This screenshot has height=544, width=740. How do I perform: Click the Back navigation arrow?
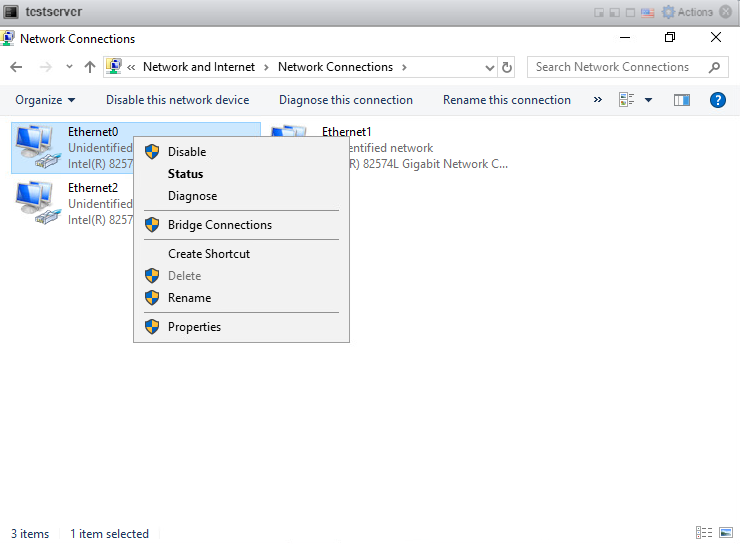coord(16,67)
